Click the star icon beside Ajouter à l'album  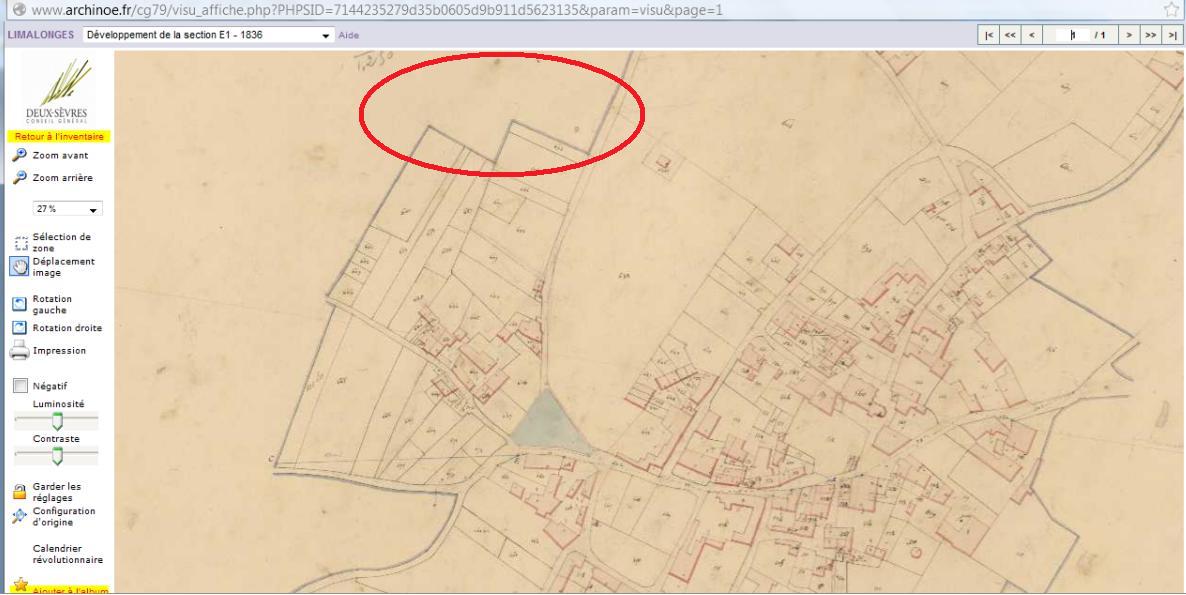point(20,586)
